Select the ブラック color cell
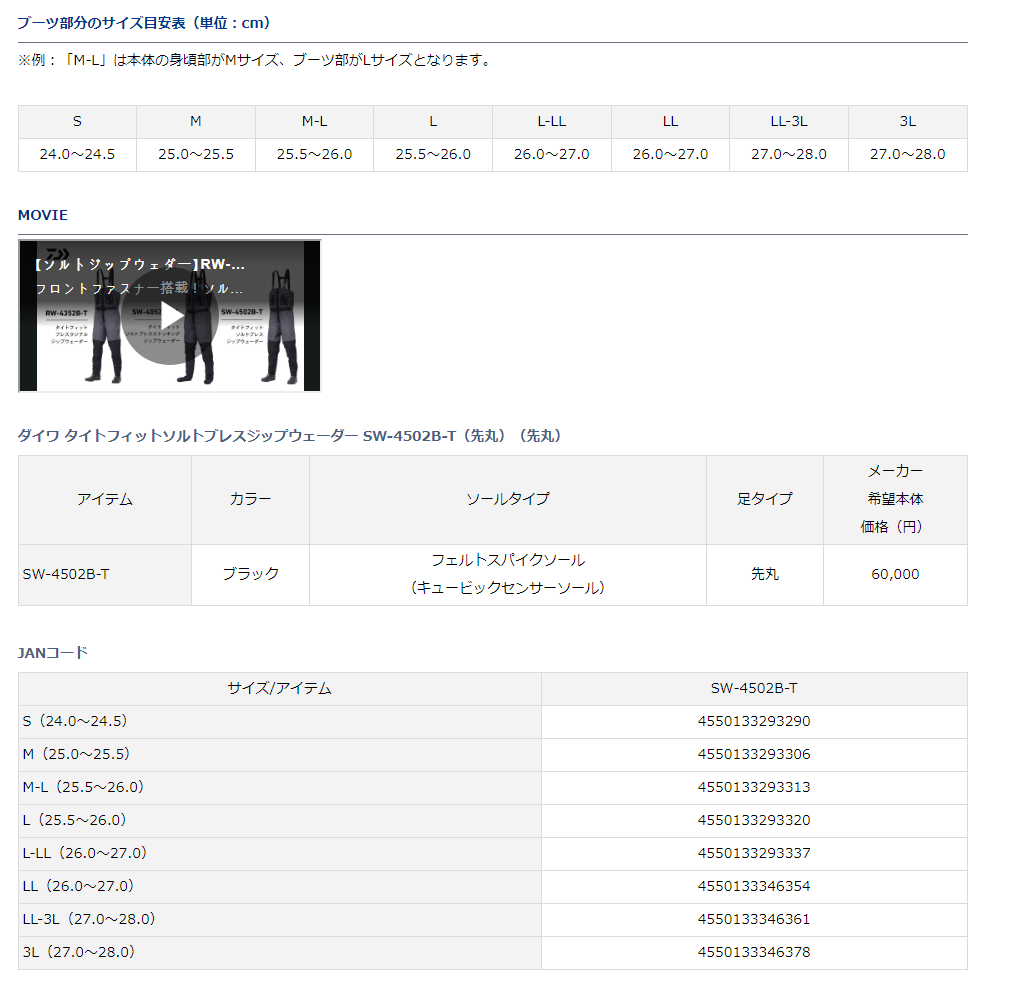 250,575
